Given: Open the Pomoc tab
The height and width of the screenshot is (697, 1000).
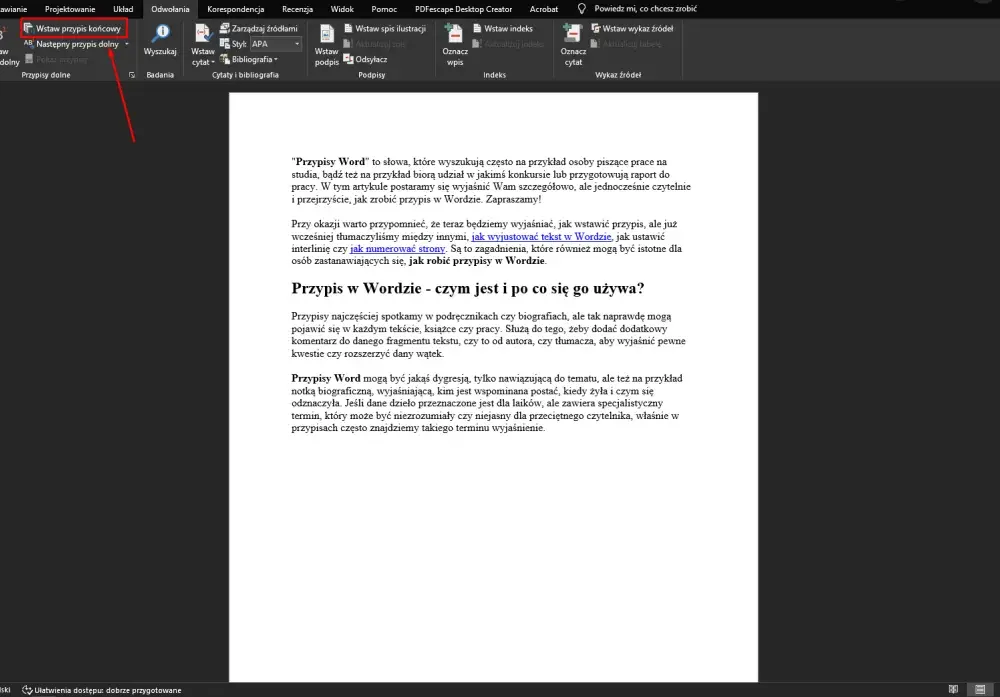Looking at the screenshot, I should tap(384, 9).
